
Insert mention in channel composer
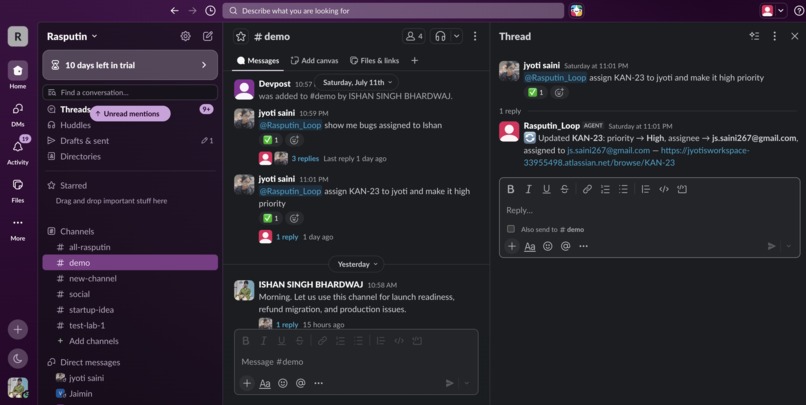[x=301, y=383]
